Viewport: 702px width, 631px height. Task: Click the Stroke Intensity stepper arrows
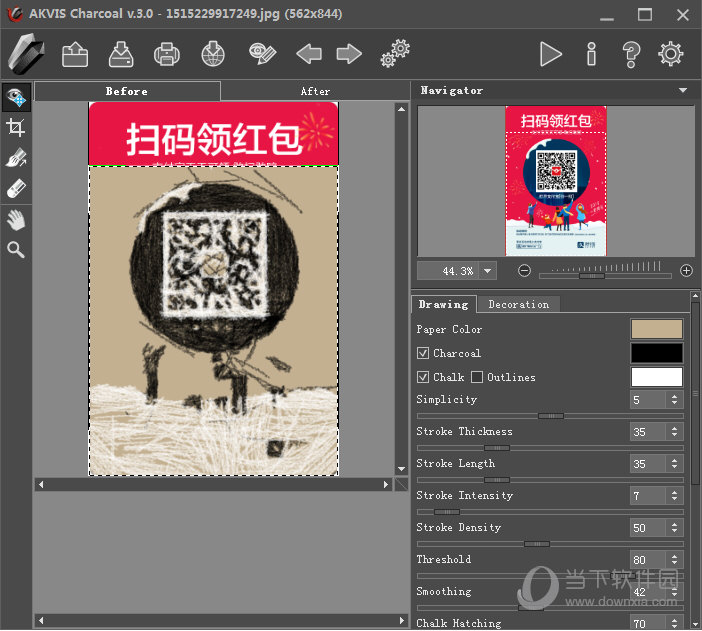point(674,496)
